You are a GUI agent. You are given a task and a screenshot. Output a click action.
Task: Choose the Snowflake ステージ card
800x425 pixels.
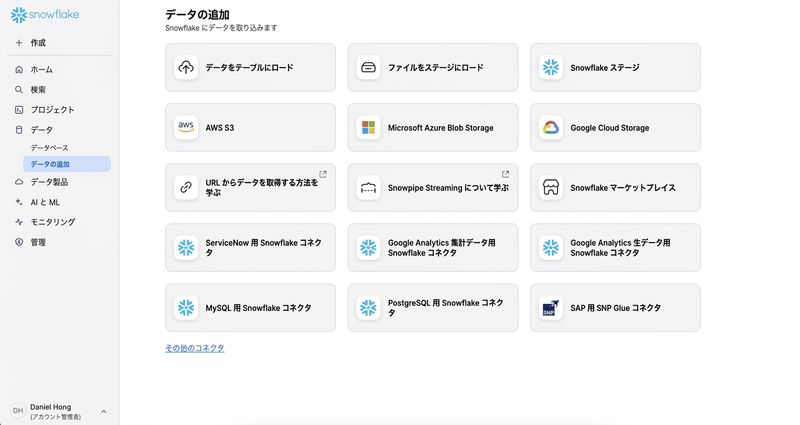pos(615,67)
